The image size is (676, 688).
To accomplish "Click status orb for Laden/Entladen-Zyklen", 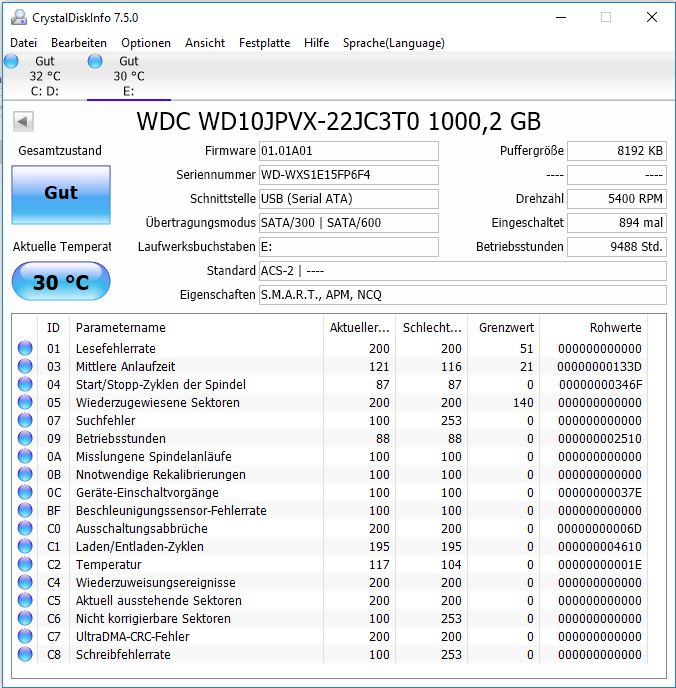I will (x=25, y=546).
